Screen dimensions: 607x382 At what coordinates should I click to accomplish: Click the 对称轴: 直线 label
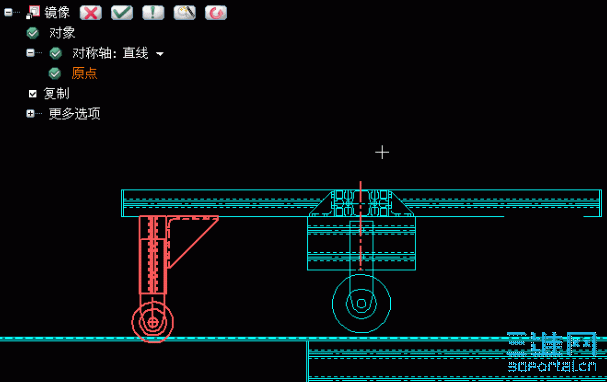(110, 53)
